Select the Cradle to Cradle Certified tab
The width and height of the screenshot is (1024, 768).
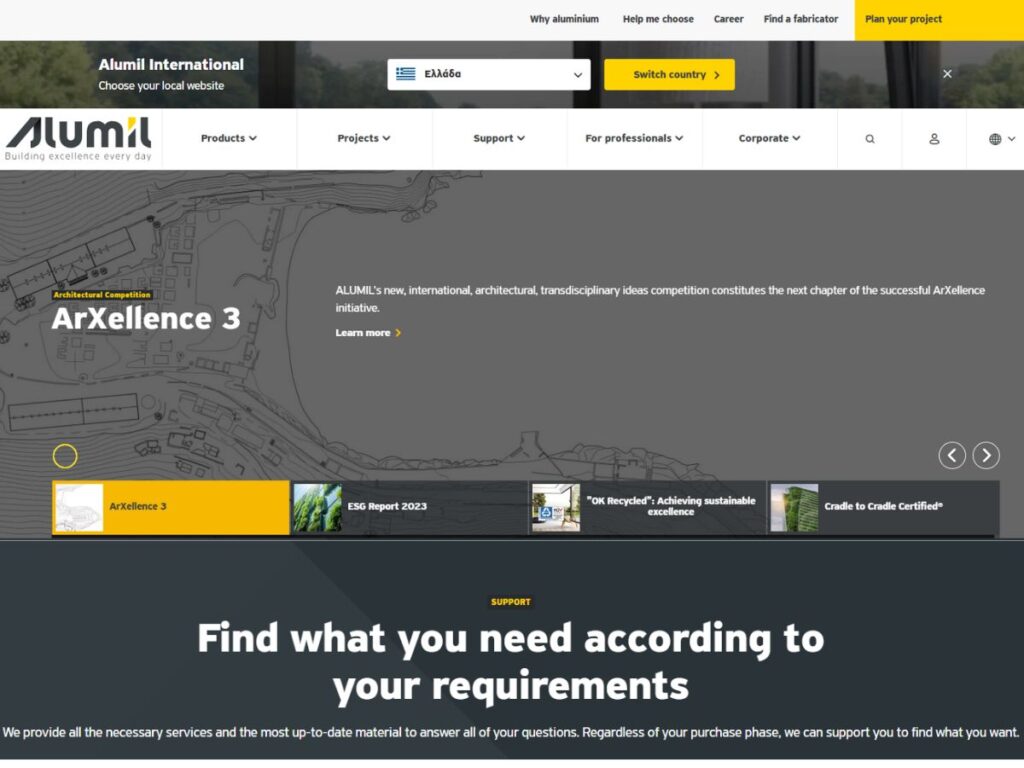point(884,507)
